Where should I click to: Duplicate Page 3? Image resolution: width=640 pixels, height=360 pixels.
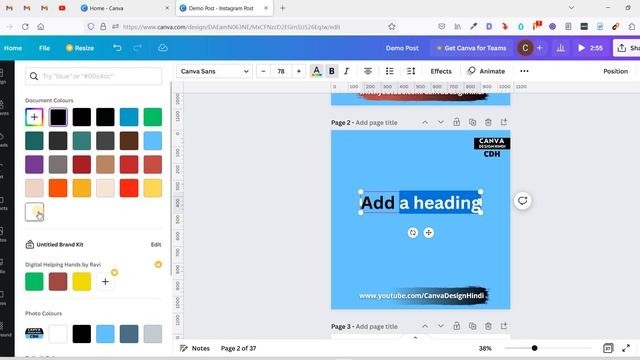[472, 326]
